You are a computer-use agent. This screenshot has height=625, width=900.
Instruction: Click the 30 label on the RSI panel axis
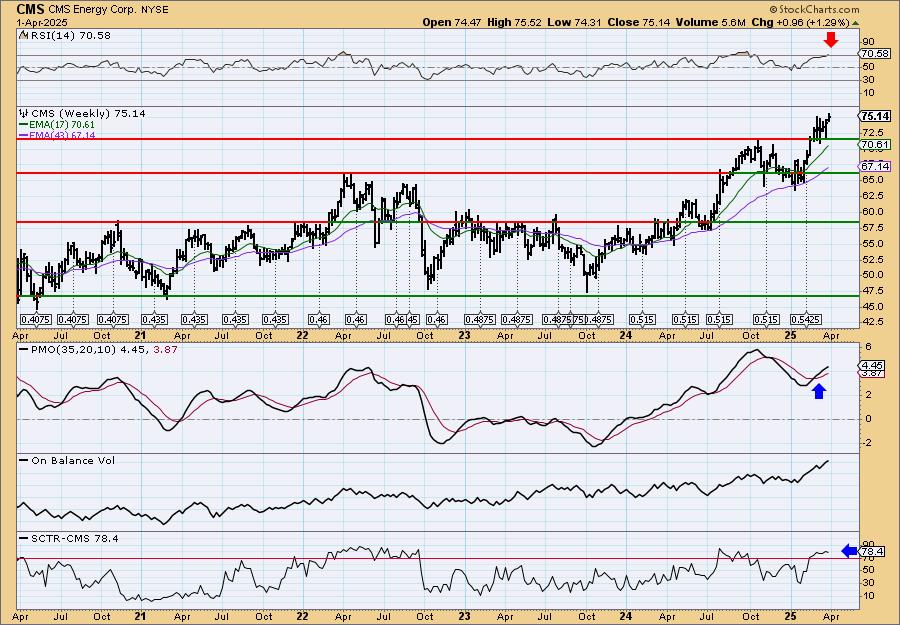pos(869,80)
